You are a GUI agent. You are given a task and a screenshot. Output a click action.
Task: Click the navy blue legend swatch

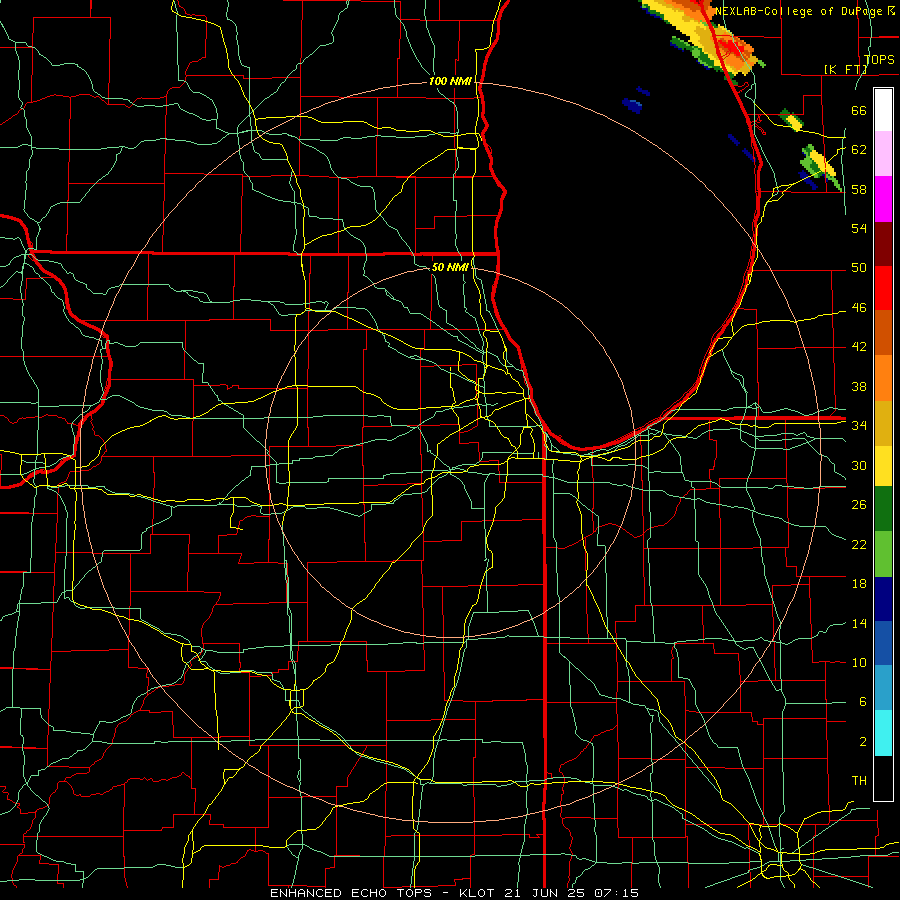click(883, 599)
